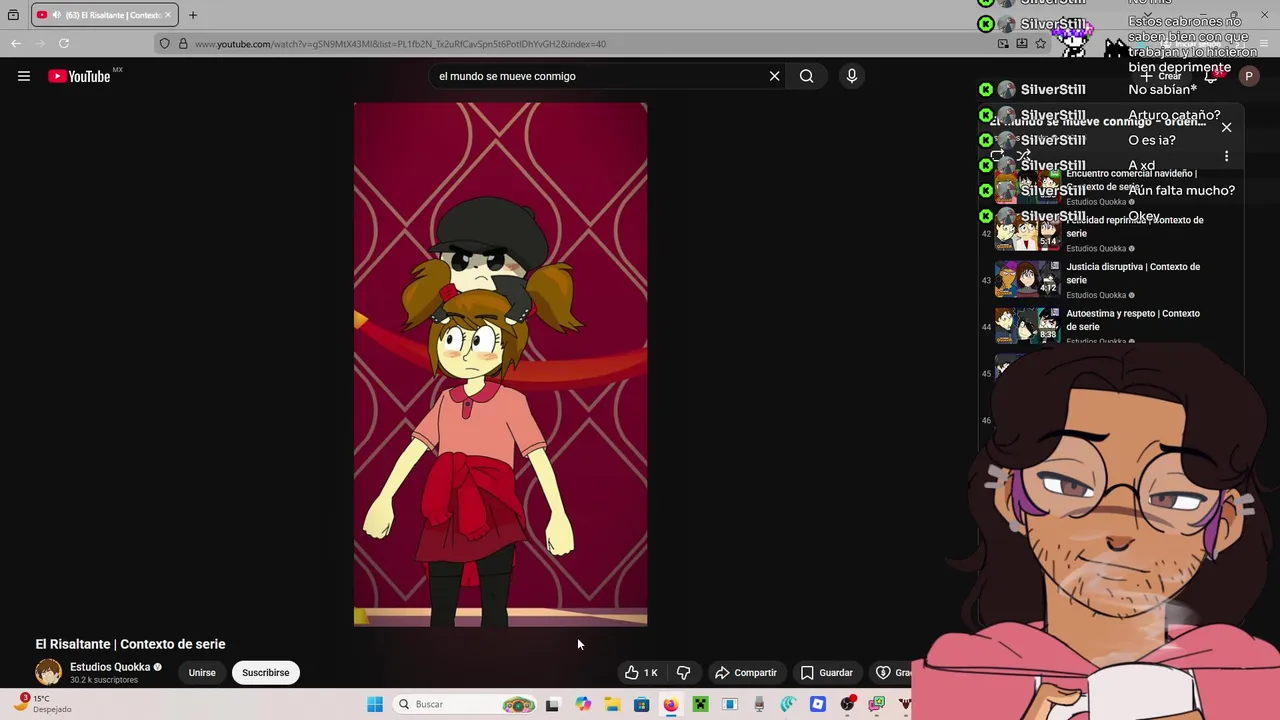Image resolution: width=1280 pixels, height=720 pixels.
Task: Open the weather widget showing 15°C
Action: point(45,704)
